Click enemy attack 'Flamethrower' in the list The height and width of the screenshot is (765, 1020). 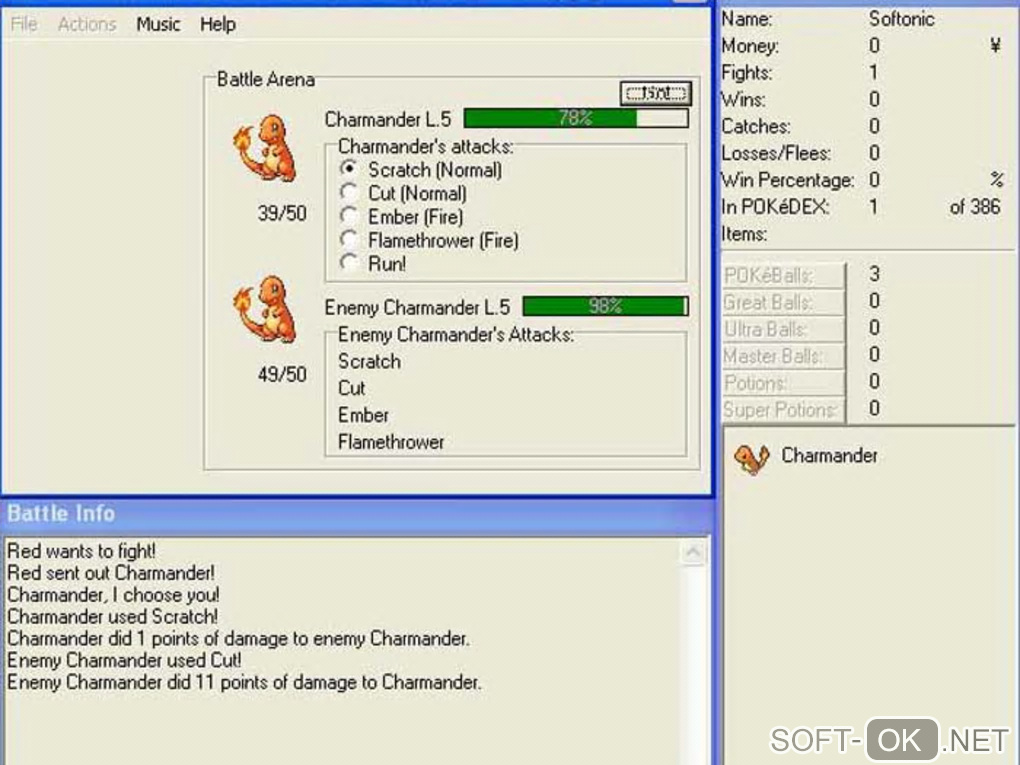click(x=391, y=442)
